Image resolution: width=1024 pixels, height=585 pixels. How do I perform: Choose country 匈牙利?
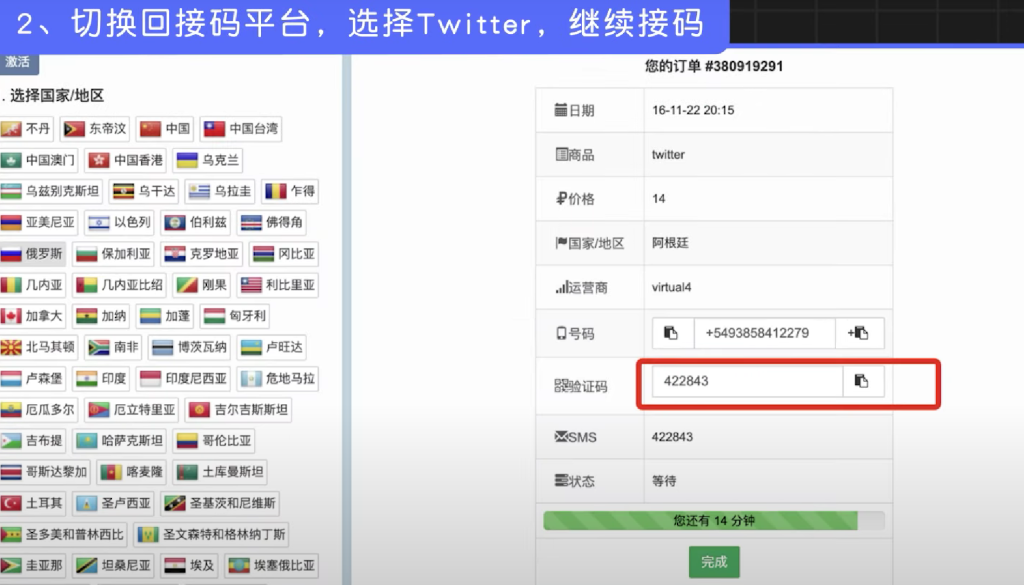tap(235, 316)
